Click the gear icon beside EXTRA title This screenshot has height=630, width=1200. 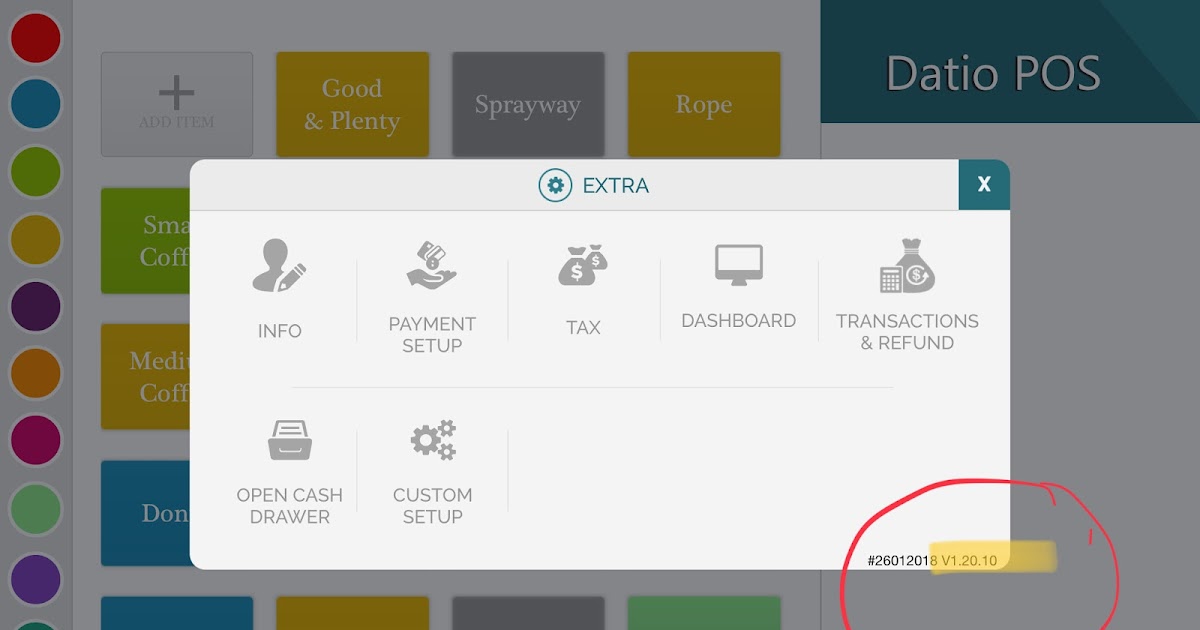(556, 185)
